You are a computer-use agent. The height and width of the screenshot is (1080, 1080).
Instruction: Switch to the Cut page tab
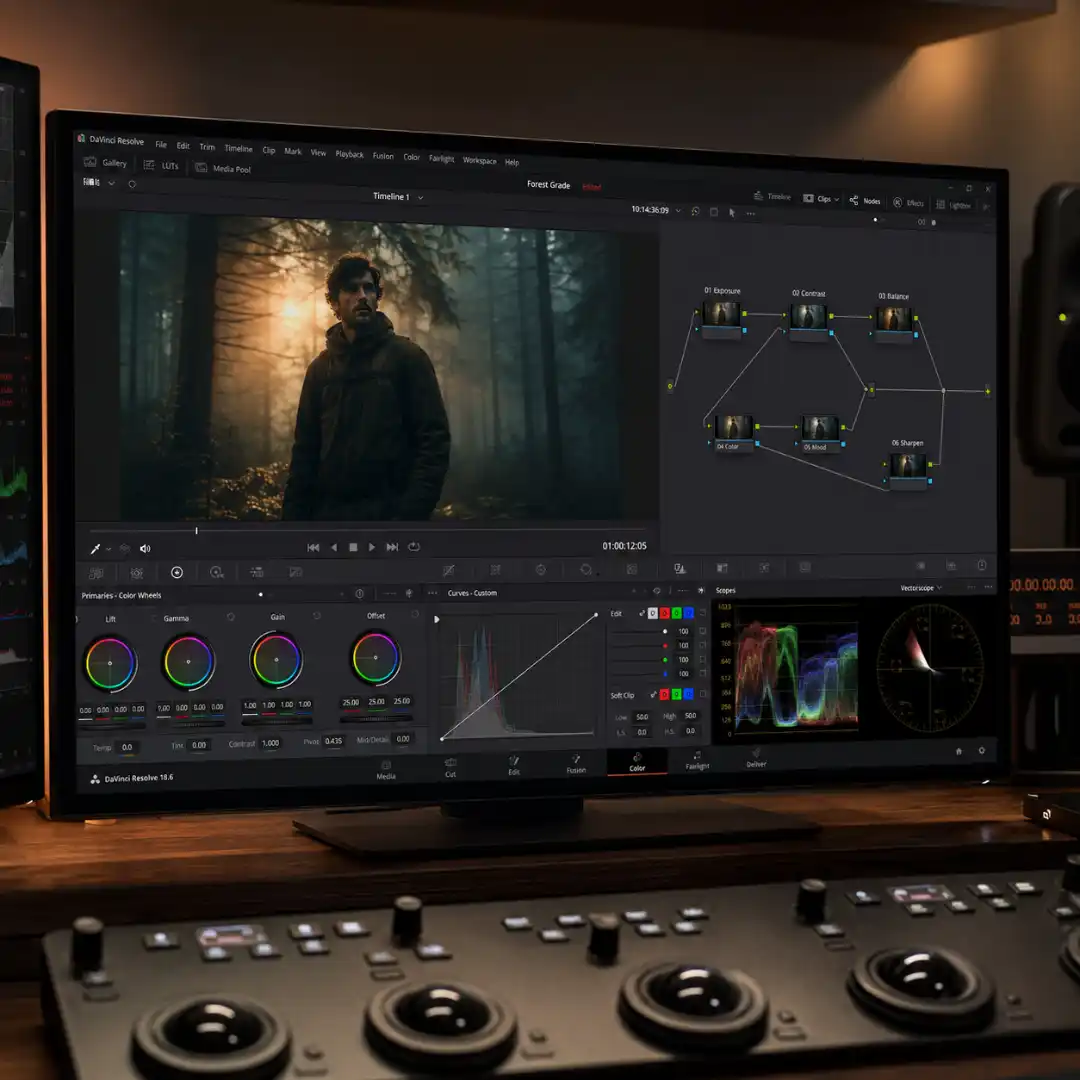click(x=450, y=768)
